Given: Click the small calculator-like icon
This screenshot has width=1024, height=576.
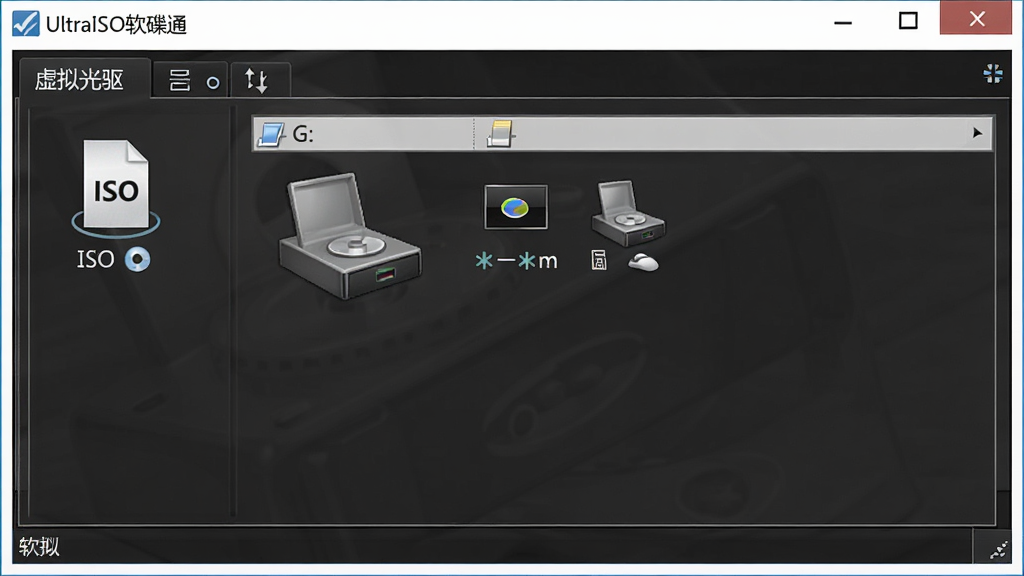Looking at the screenshot, I should coord(599,260).
